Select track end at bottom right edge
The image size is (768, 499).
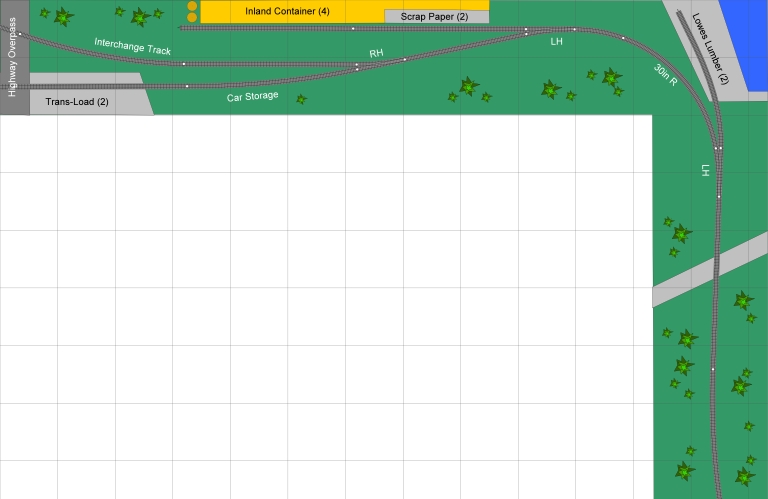[717, 492]
